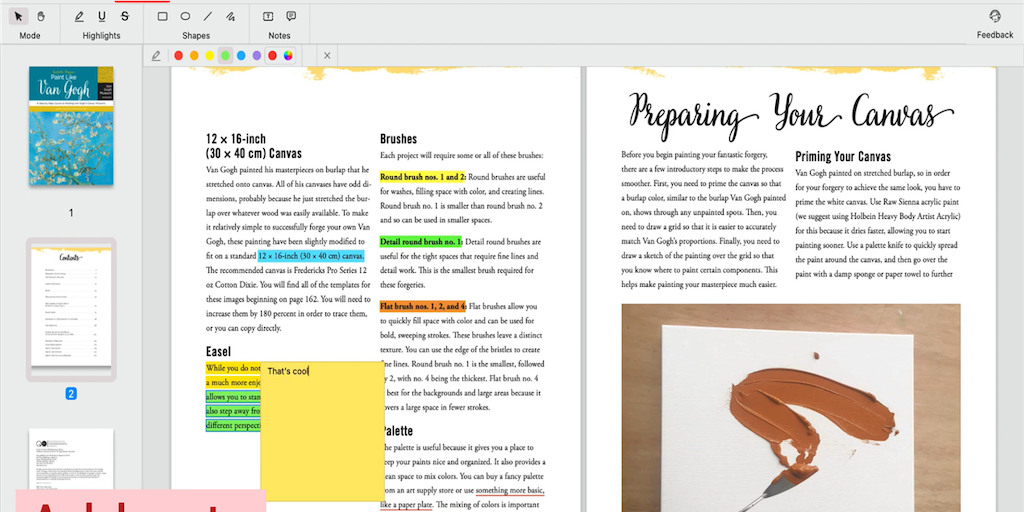
Task: Click the "Notes" group label
Action: pyautogui.click(x=280, y=36)
